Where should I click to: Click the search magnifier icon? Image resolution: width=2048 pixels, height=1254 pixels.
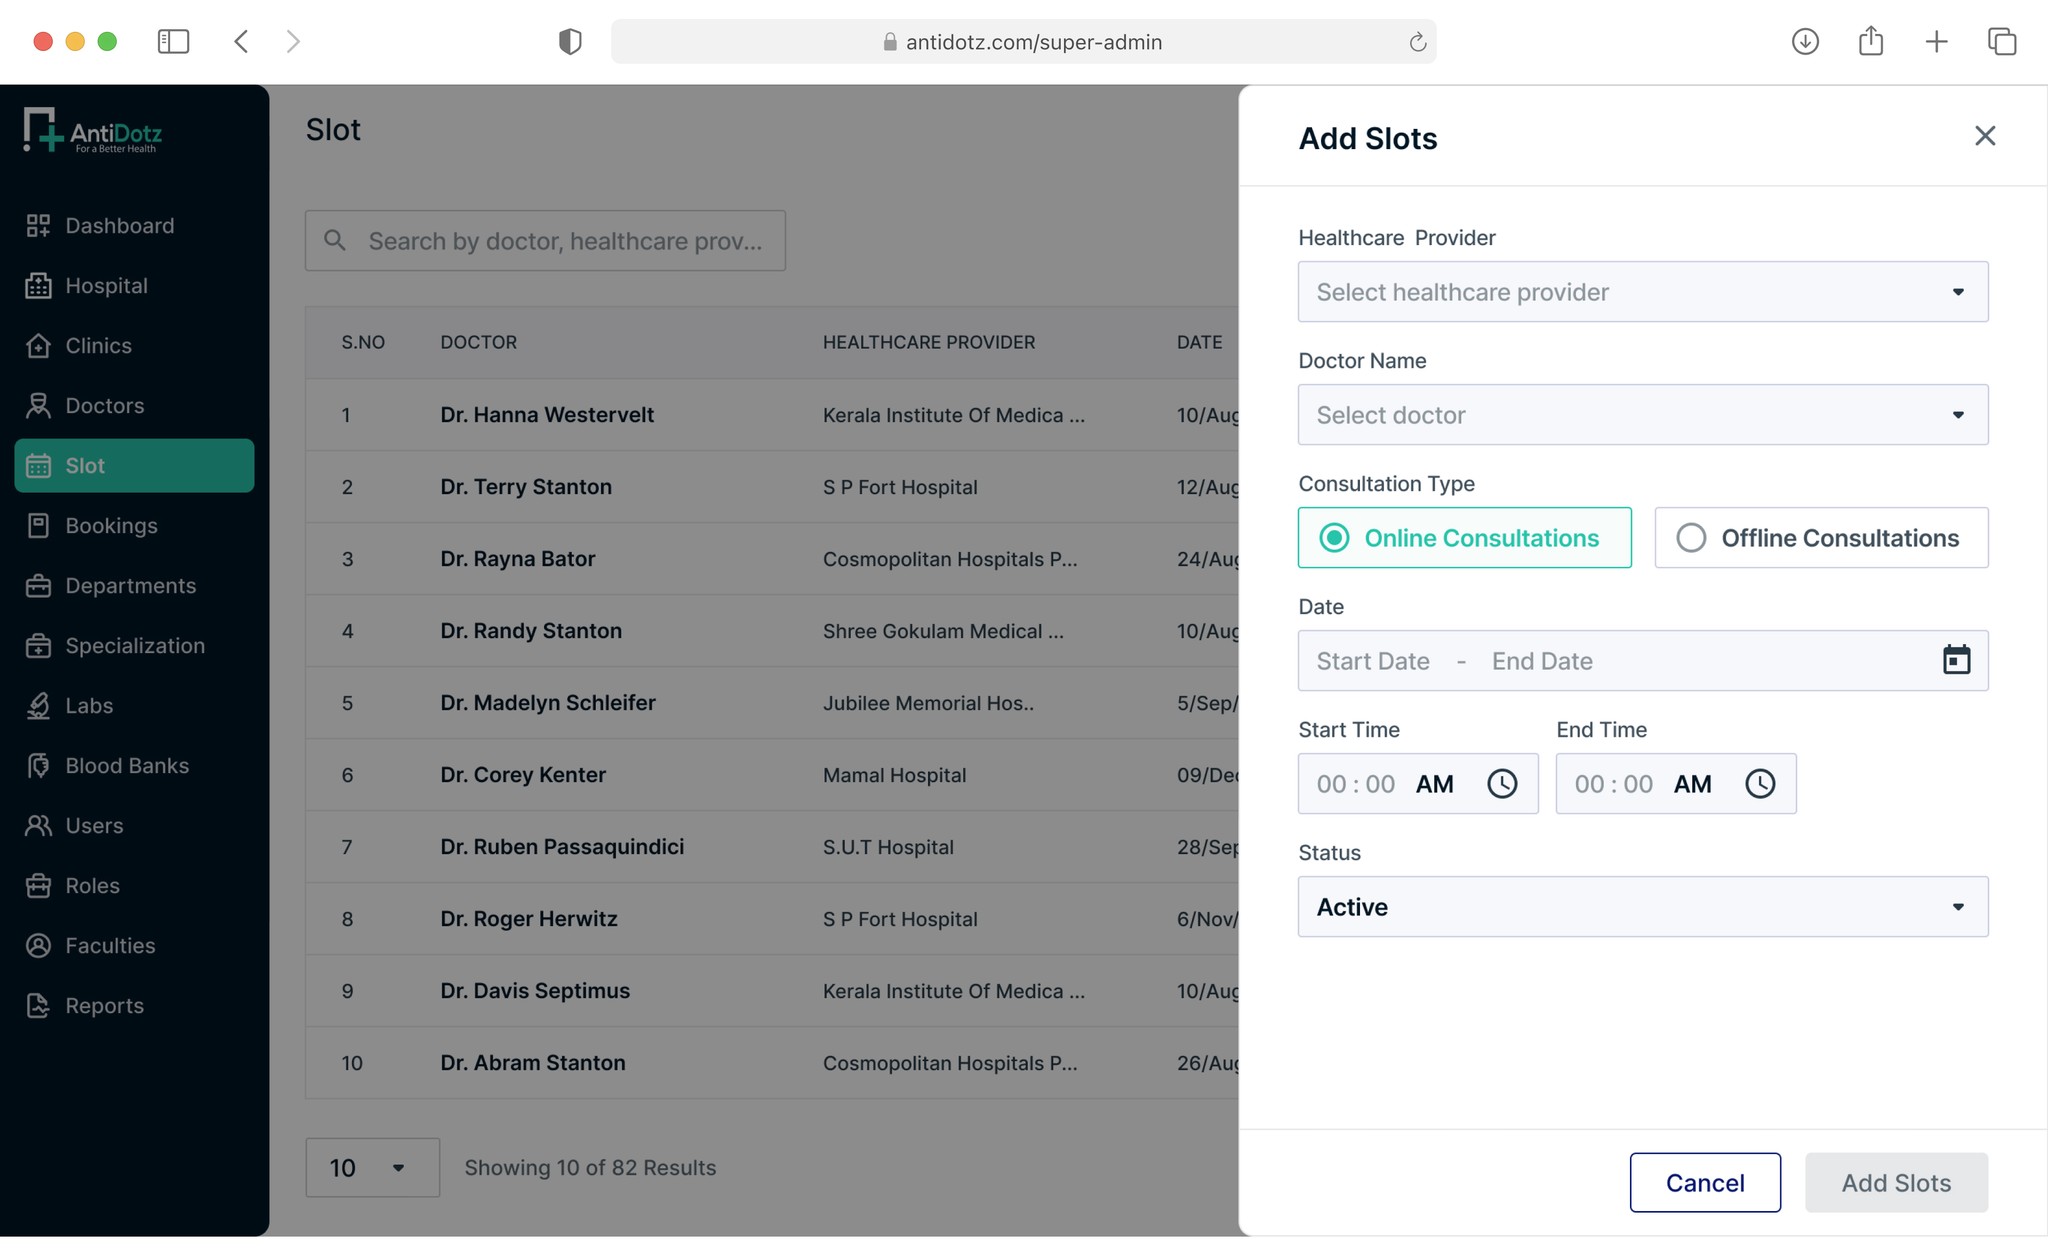pyautogui.click(x=335, y=240)
